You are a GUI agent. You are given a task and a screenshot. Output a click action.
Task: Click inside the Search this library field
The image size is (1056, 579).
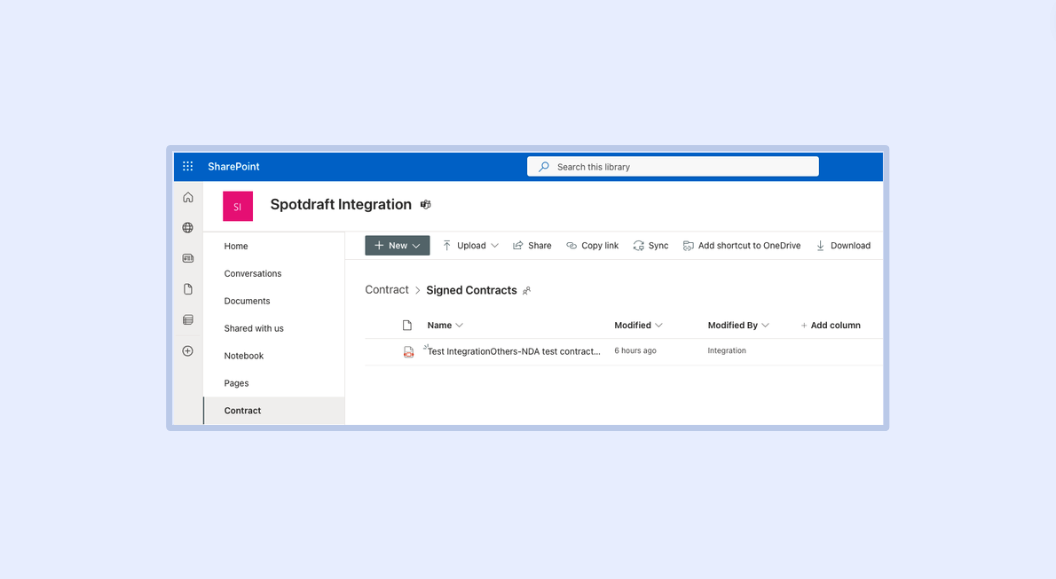coord(672,166)
